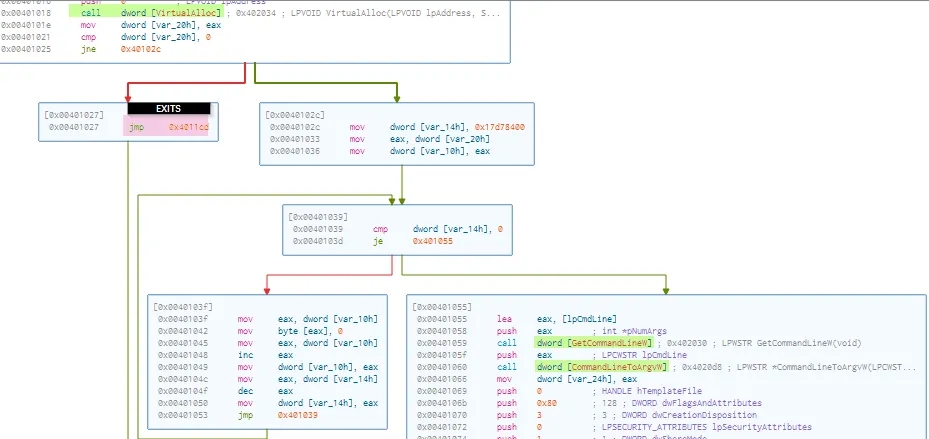Viewport: 929px width, 439px height.
Task: Follow the jmp 0x4011cd target address
Action: tap(188, 128)
